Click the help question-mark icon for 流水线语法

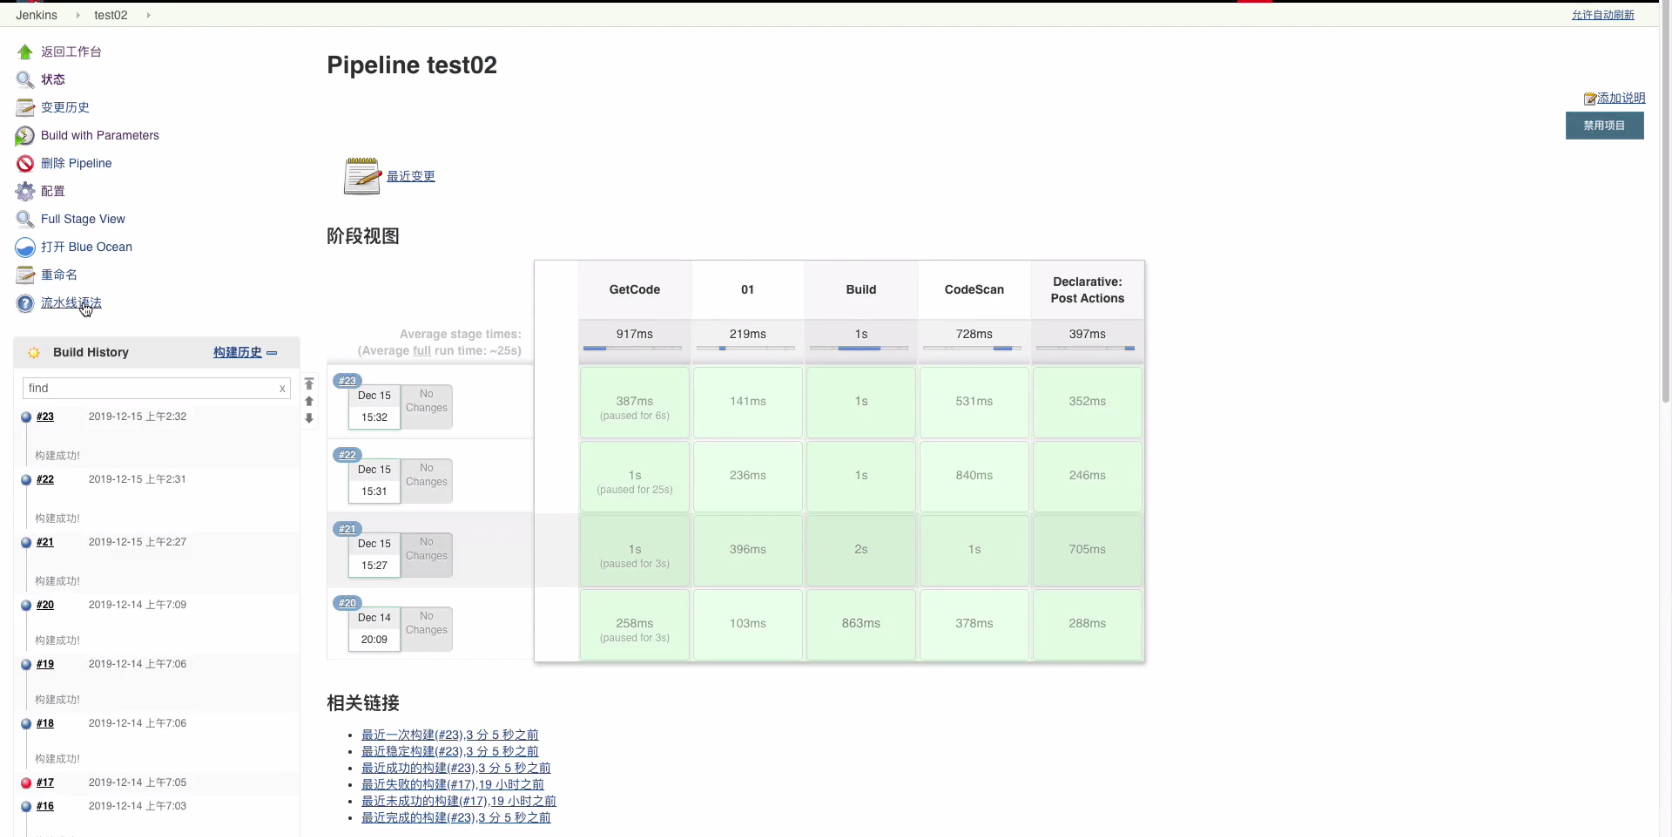click(25, 304)
